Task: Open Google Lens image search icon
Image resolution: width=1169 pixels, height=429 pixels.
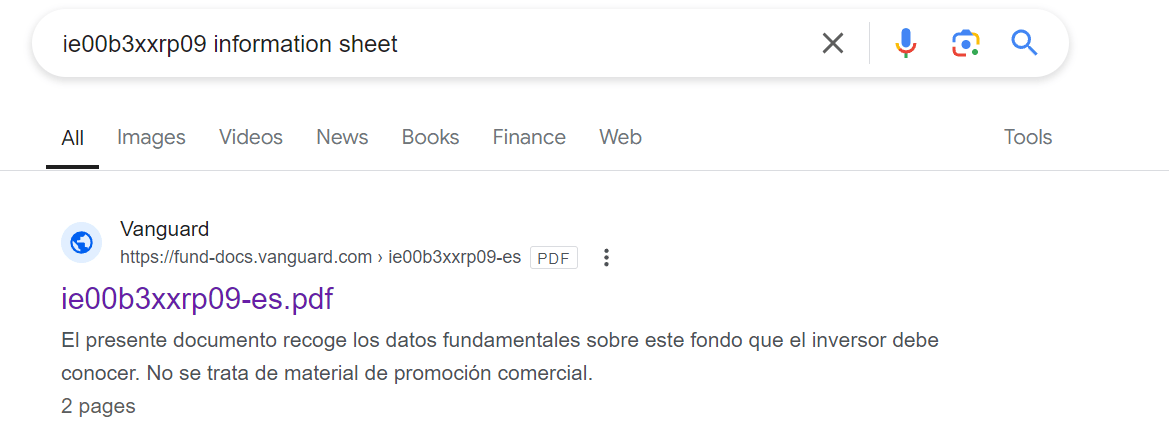Action: (965, 43)
